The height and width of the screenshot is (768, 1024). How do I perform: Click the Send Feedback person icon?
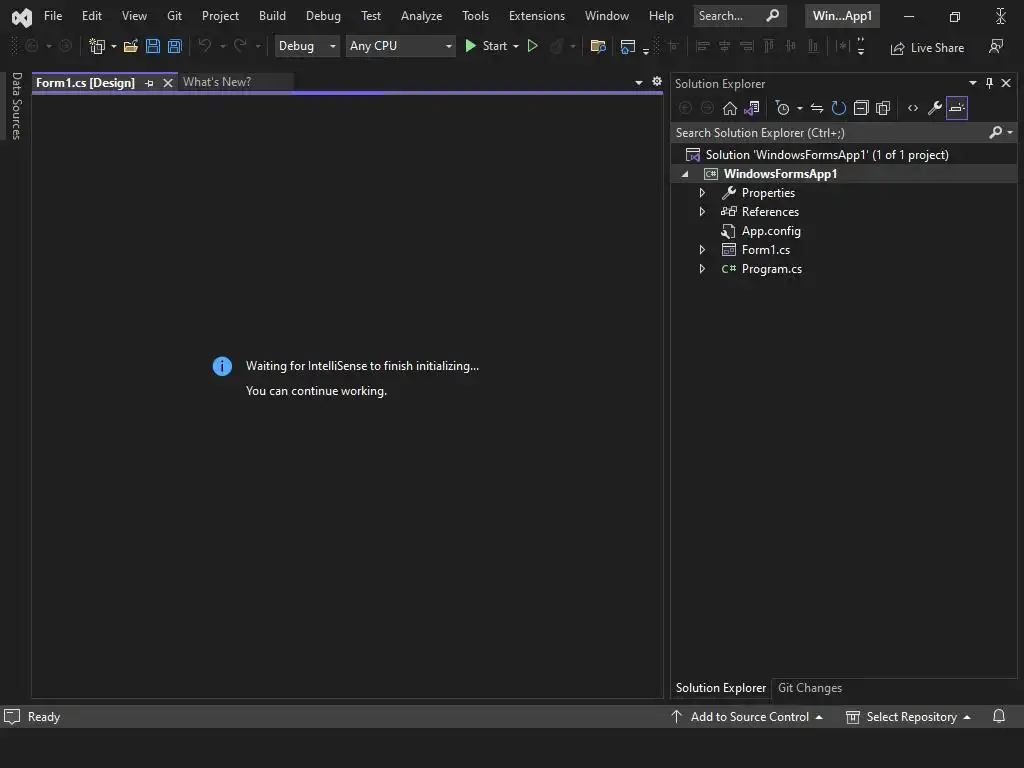coord(996,46)
